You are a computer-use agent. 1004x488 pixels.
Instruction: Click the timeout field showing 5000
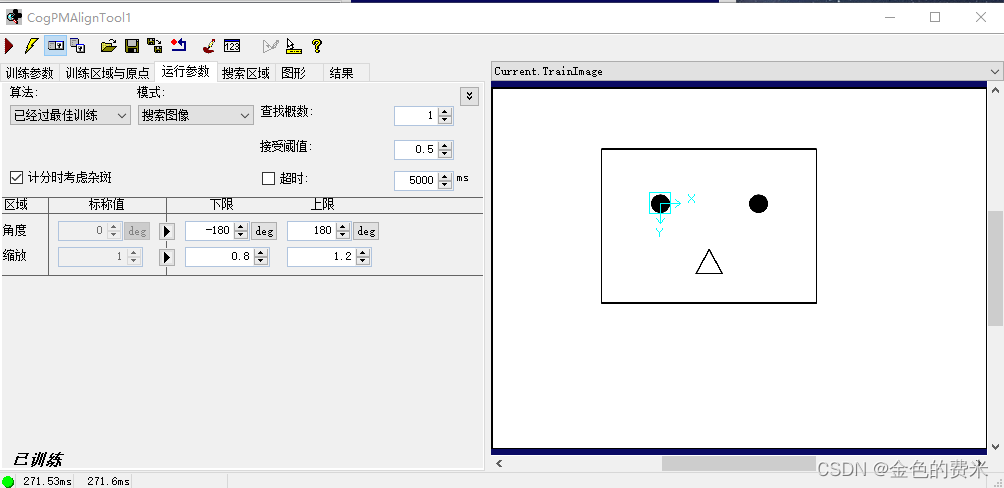pos(417,180)
